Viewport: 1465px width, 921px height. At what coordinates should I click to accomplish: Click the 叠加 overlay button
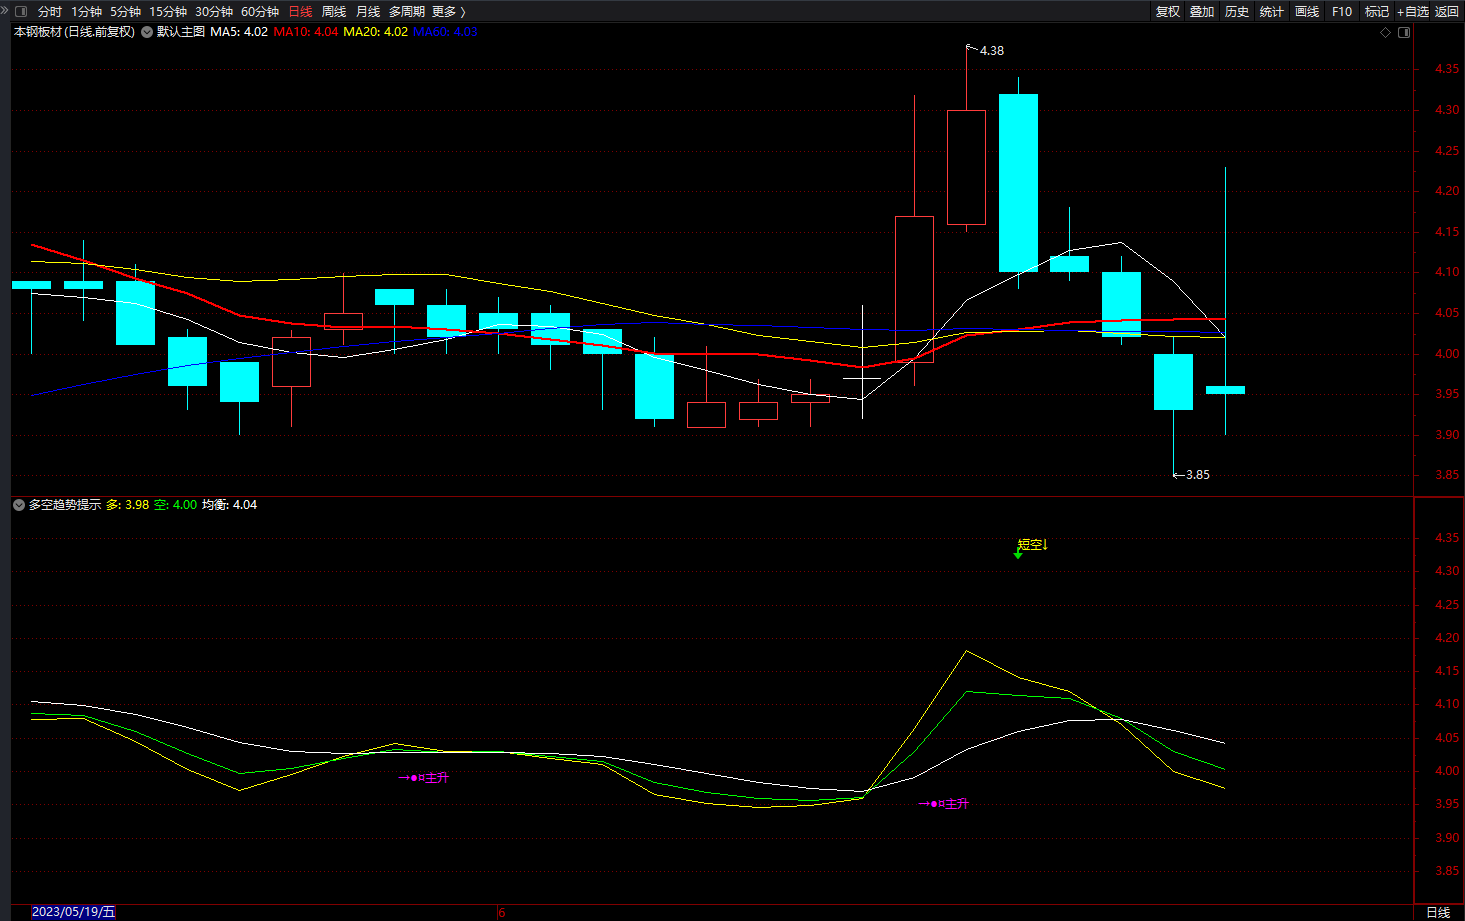1202,12
